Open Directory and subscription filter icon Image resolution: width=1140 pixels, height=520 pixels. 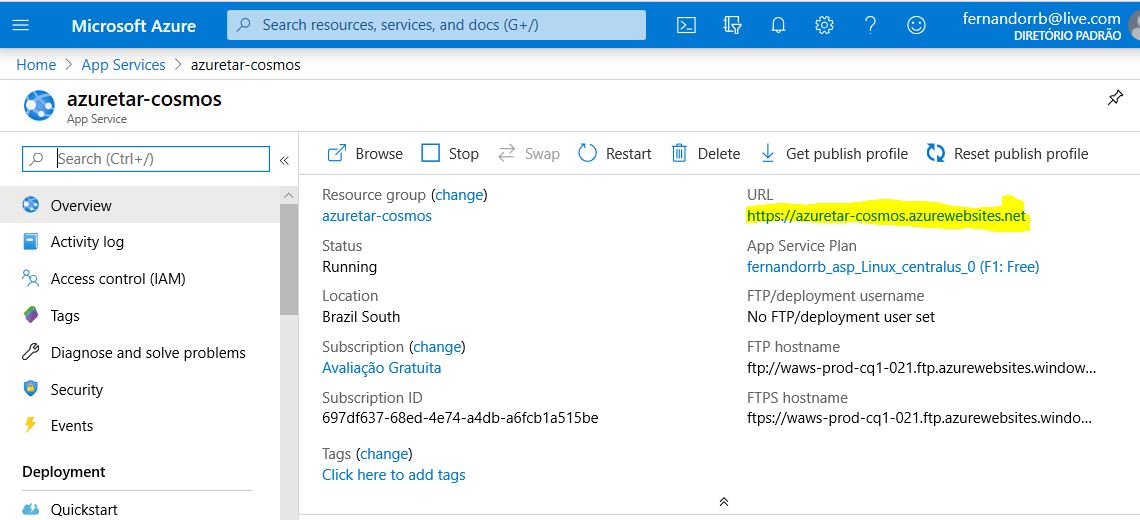[x=732, y=25]
